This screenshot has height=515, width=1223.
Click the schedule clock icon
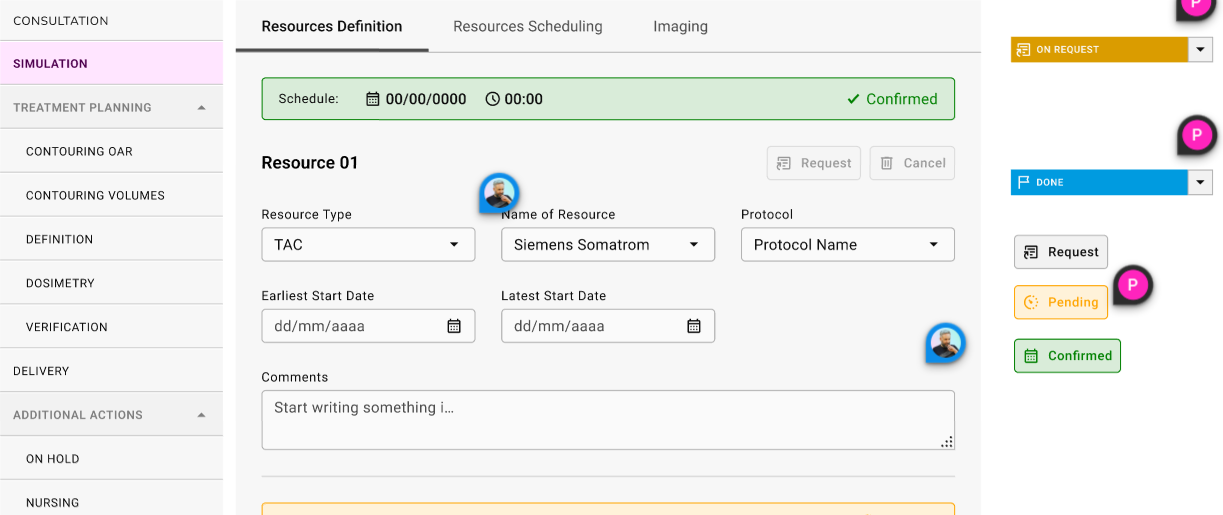492,99
